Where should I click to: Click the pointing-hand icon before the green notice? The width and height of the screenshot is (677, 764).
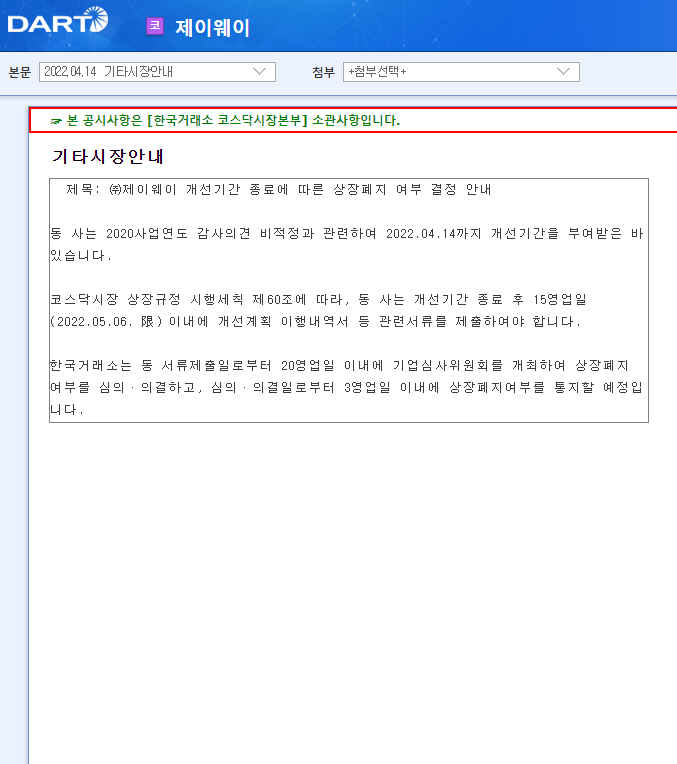coord(56,121)
